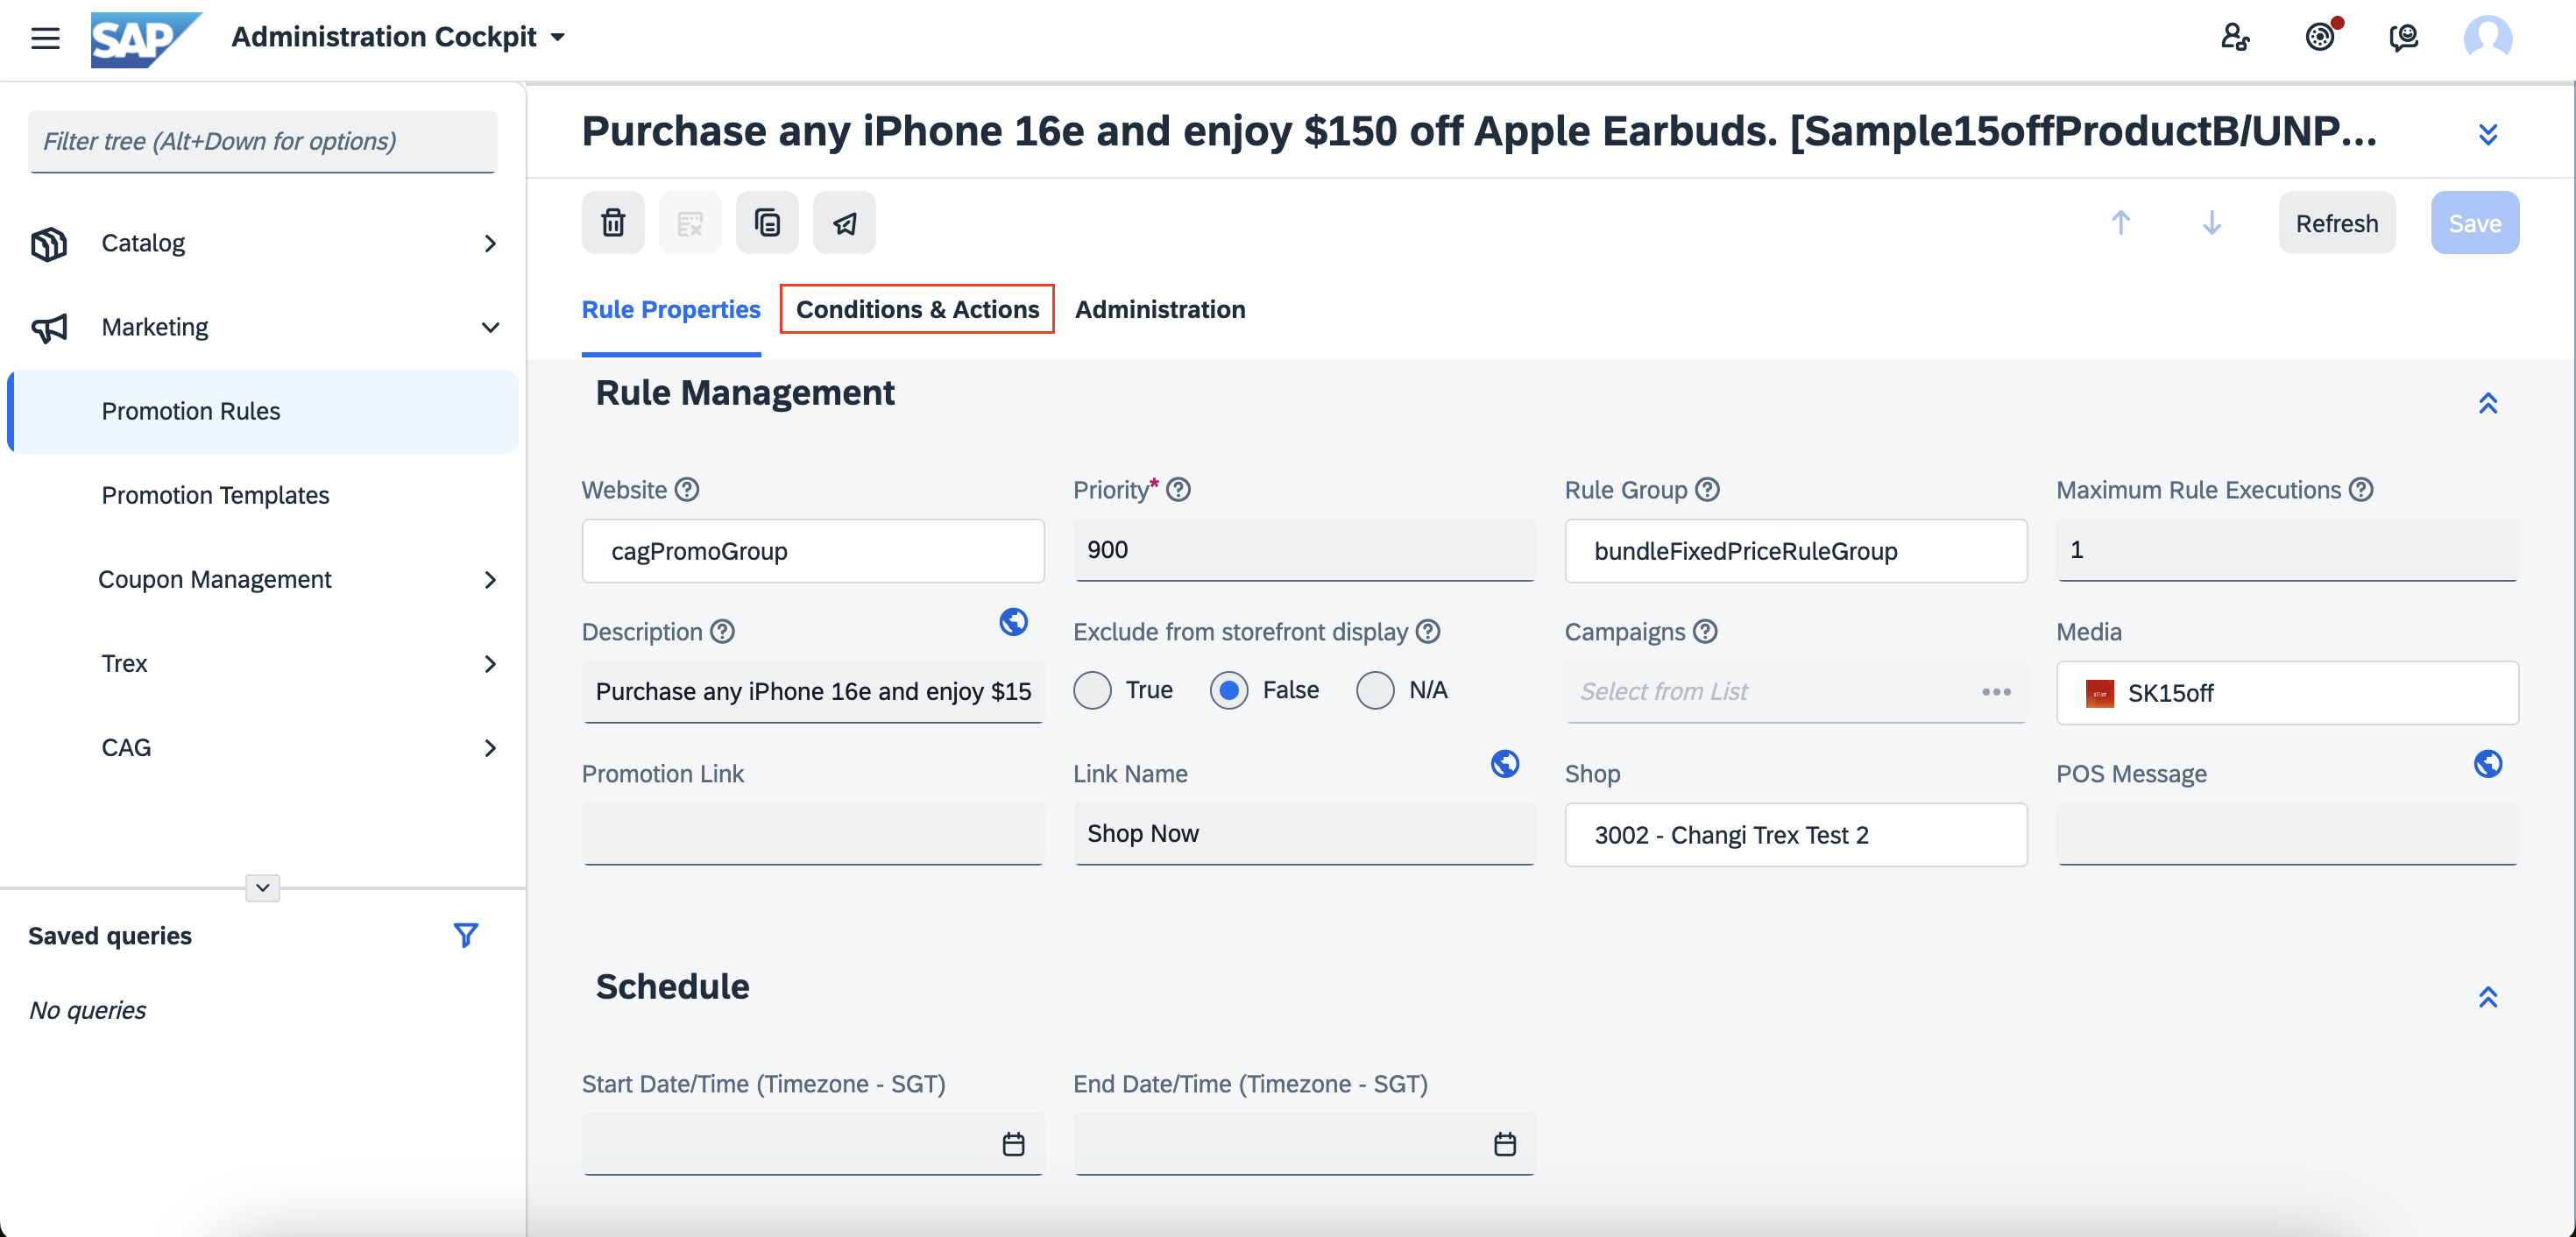Click the Shop field 3002 - Changi Trex Test 2
Screen dimensions: 2576x1237
coord(1796,835)
